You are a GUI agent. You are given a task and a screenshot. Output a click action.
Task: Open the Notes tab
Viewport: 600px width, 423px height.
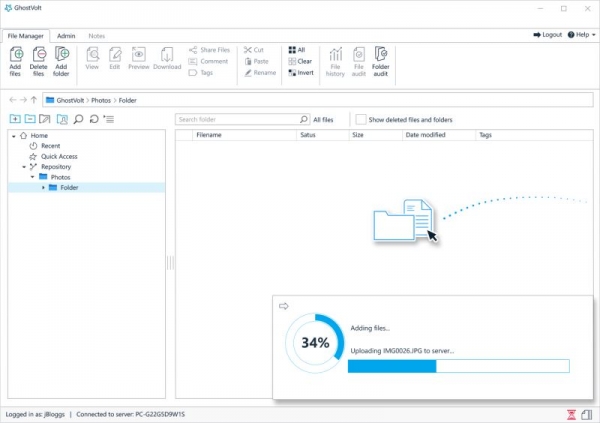coord(96,35)
